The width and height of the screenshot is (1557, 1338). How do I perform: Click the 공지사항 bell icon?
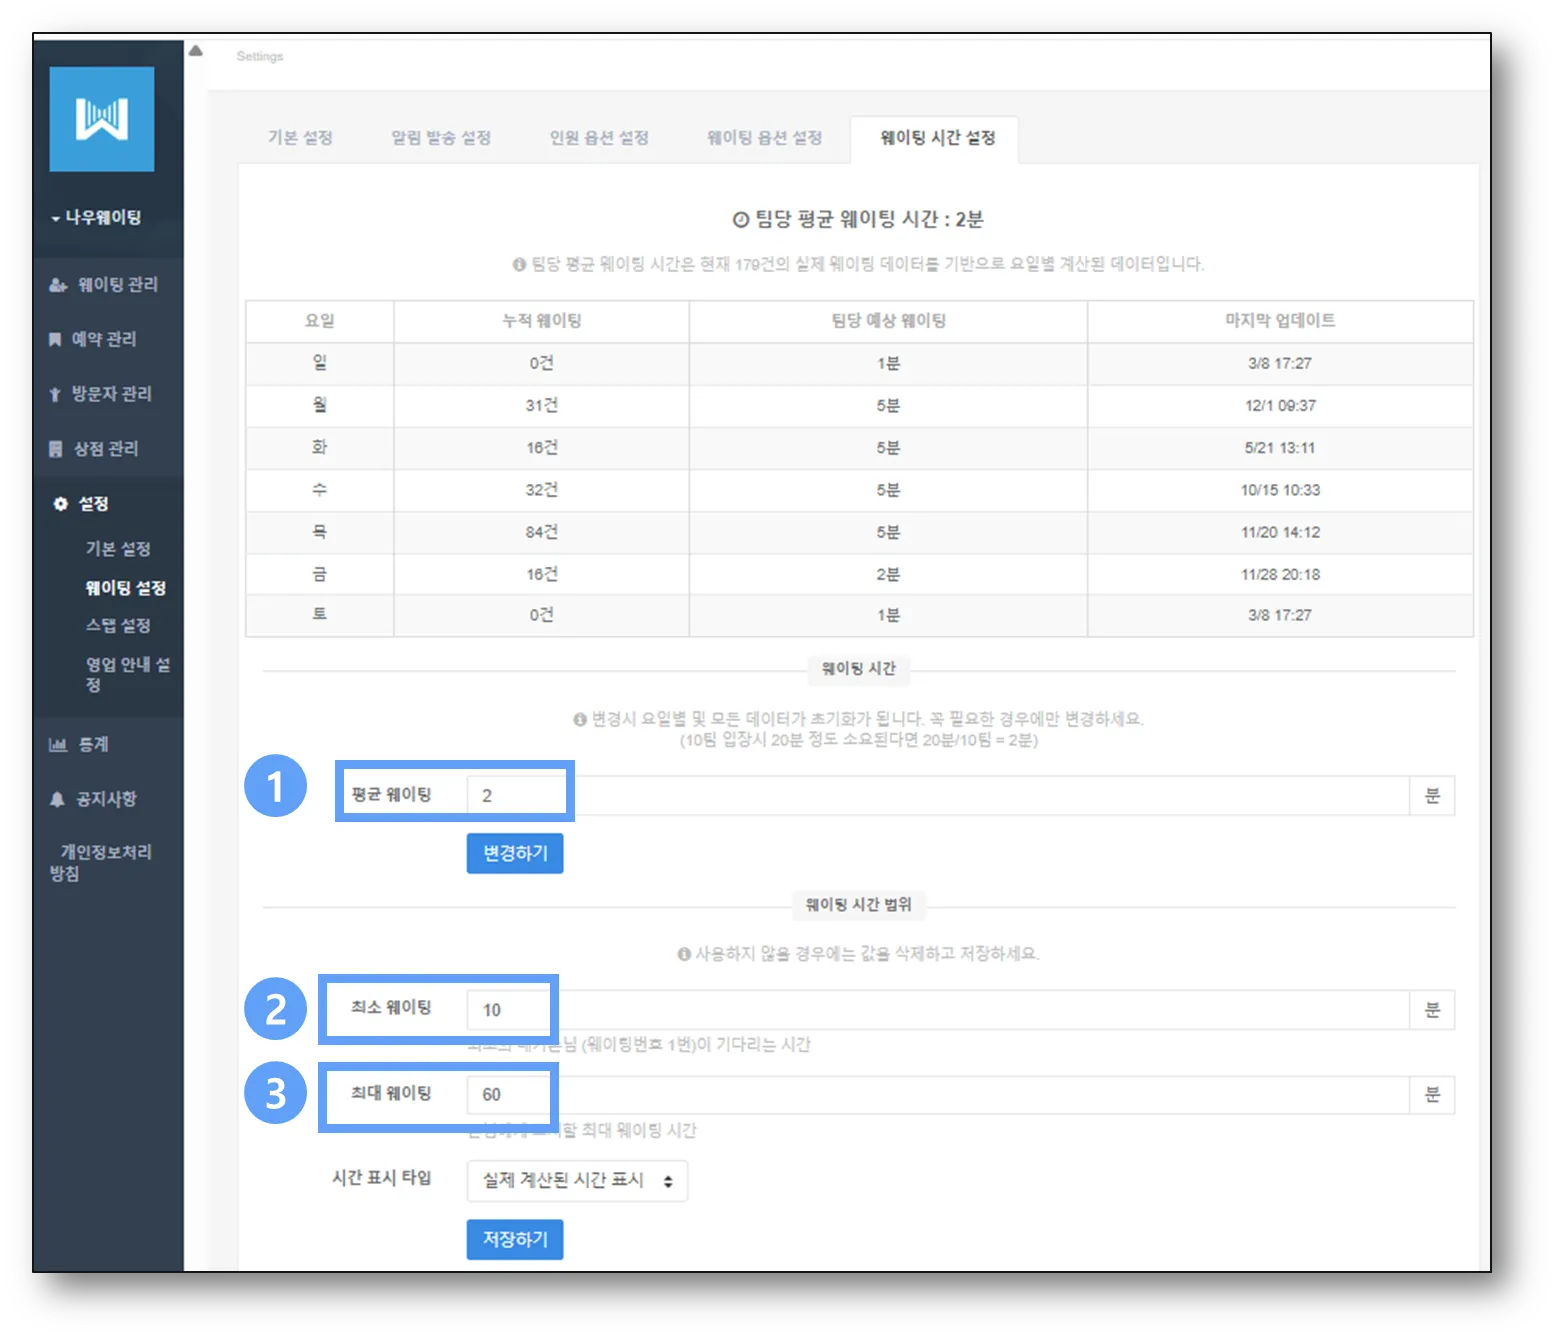pyautogui.click(x=57, y=799)
